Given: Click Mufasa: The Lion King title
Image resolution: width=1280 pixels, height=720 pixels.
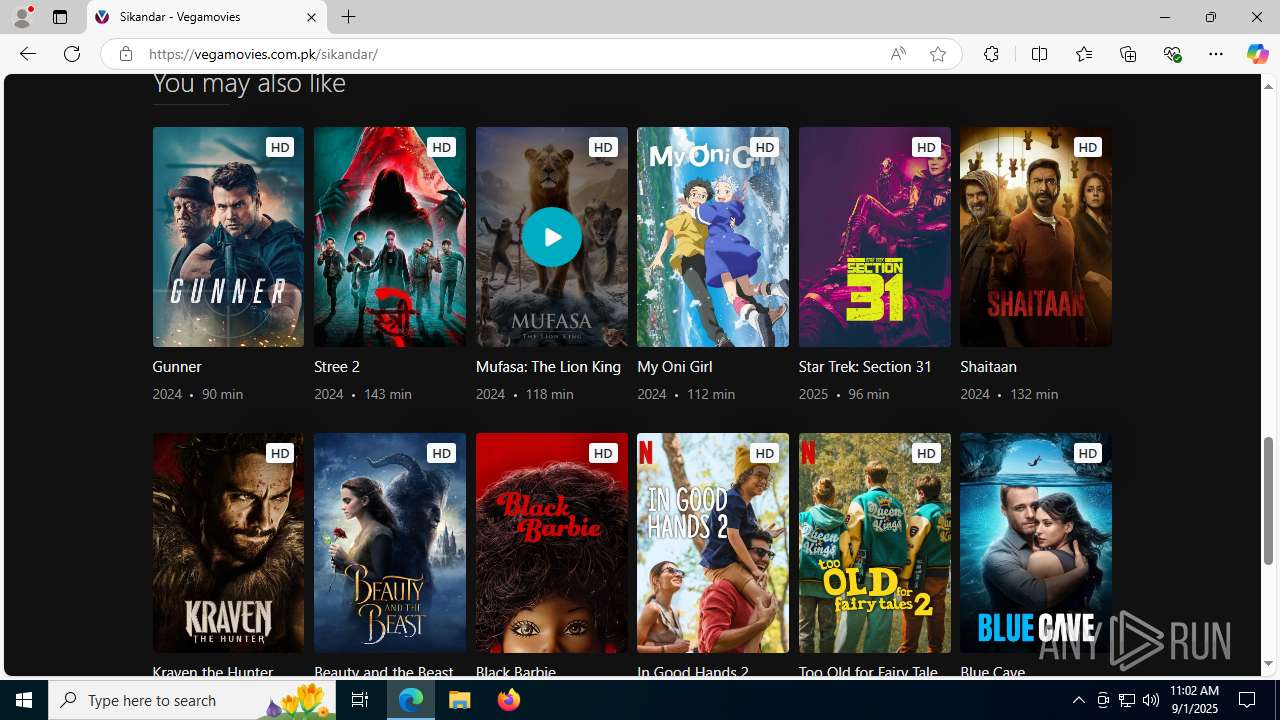Looking at the screenshot, I should click(548, 367).
